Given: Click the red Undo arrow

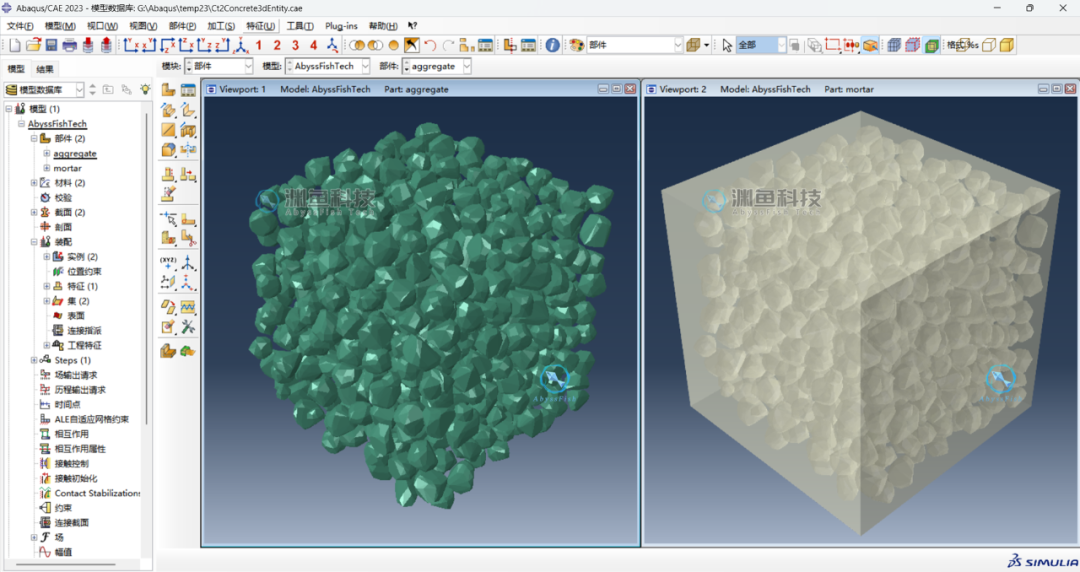Looking at the screenshot, I should click(430, 45).
